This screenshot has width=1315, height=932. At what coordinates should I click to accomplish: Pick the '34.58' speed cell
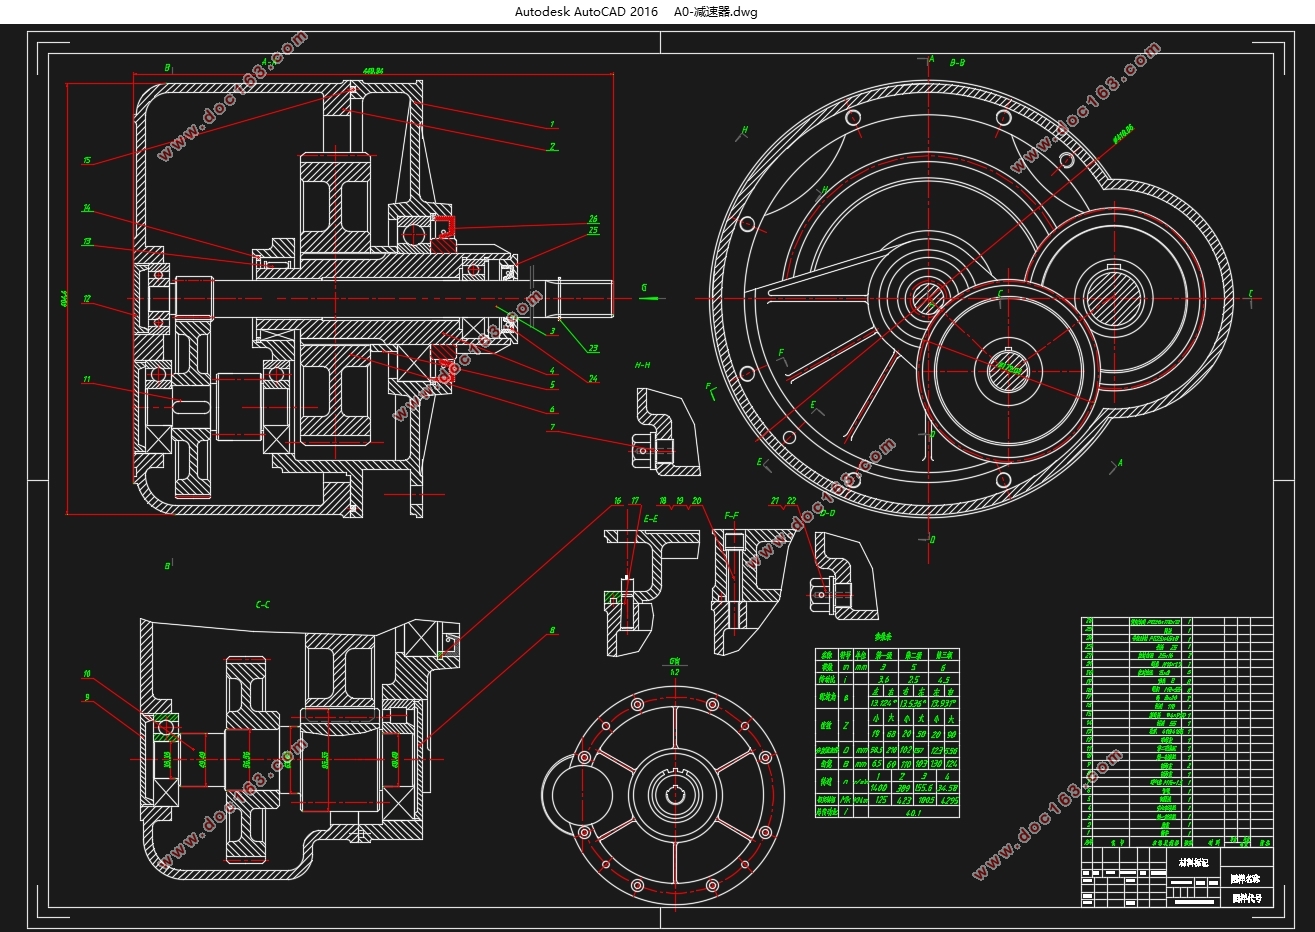[947, 788]
